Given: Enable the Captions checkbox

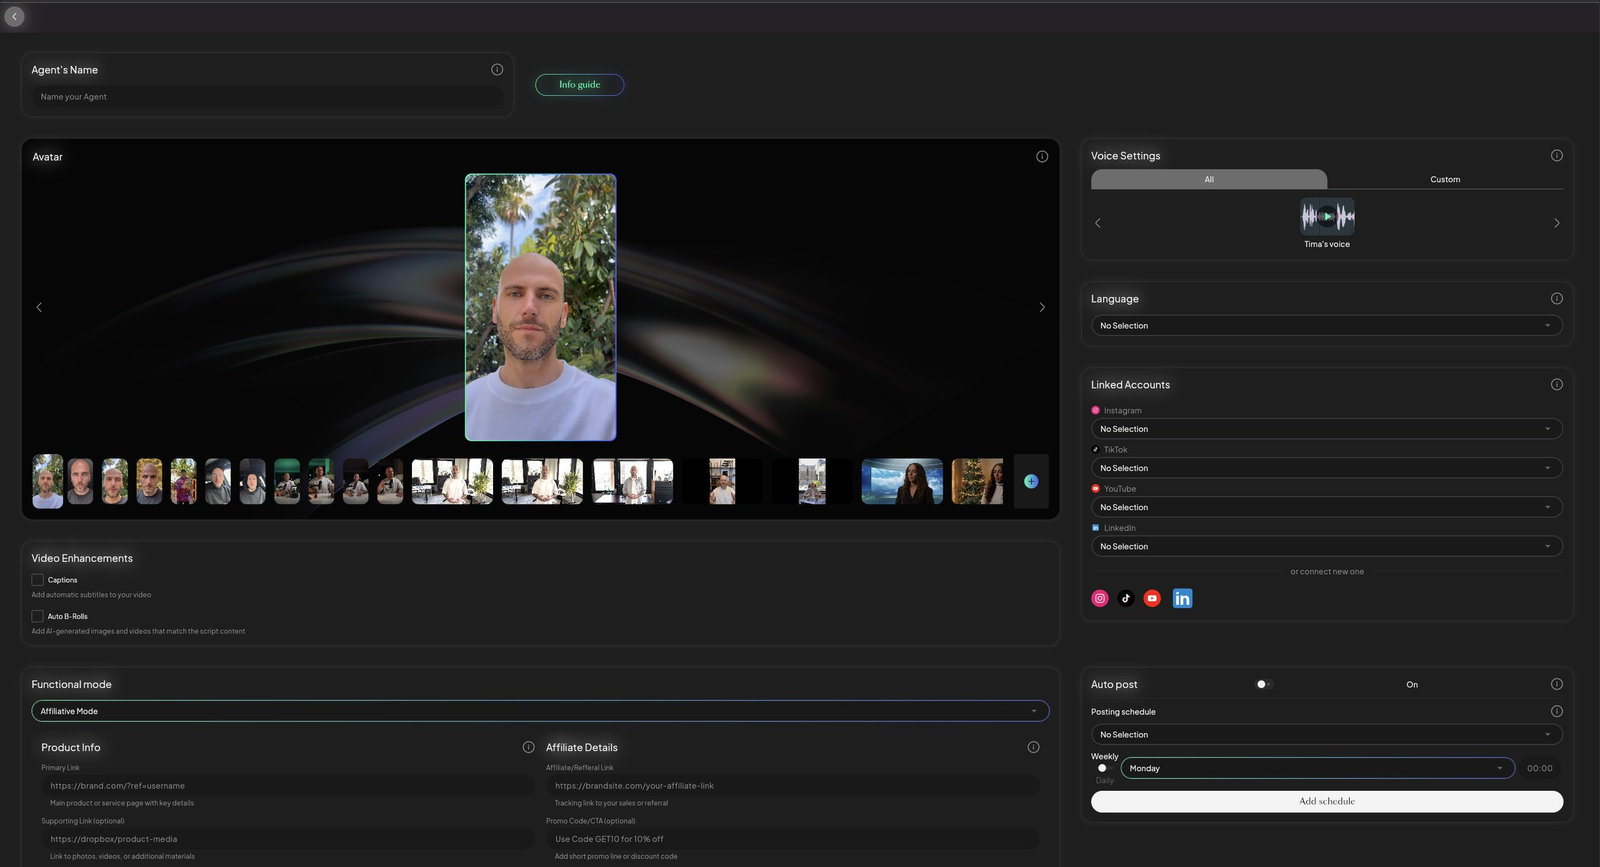Looking at the screenshot, I should point(37,580).
